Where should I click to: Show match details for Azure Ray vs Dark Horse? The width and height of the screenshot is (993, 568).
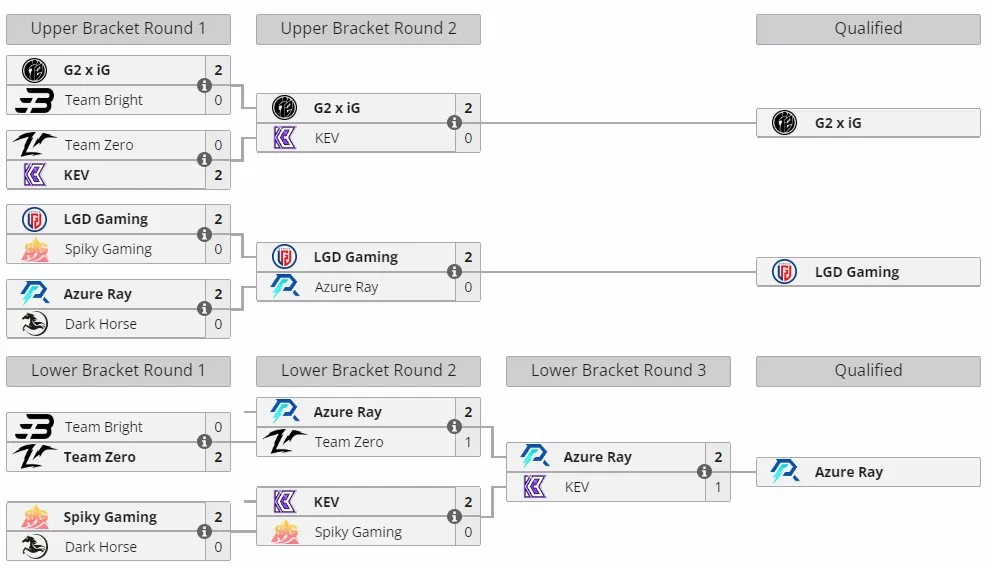pos(204,308)
